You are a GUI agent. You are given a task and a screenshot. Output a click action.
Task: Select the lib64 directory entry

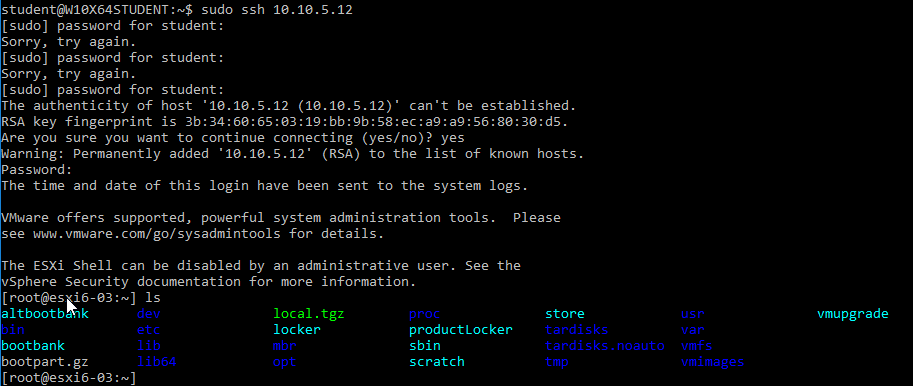click(156, 362)
